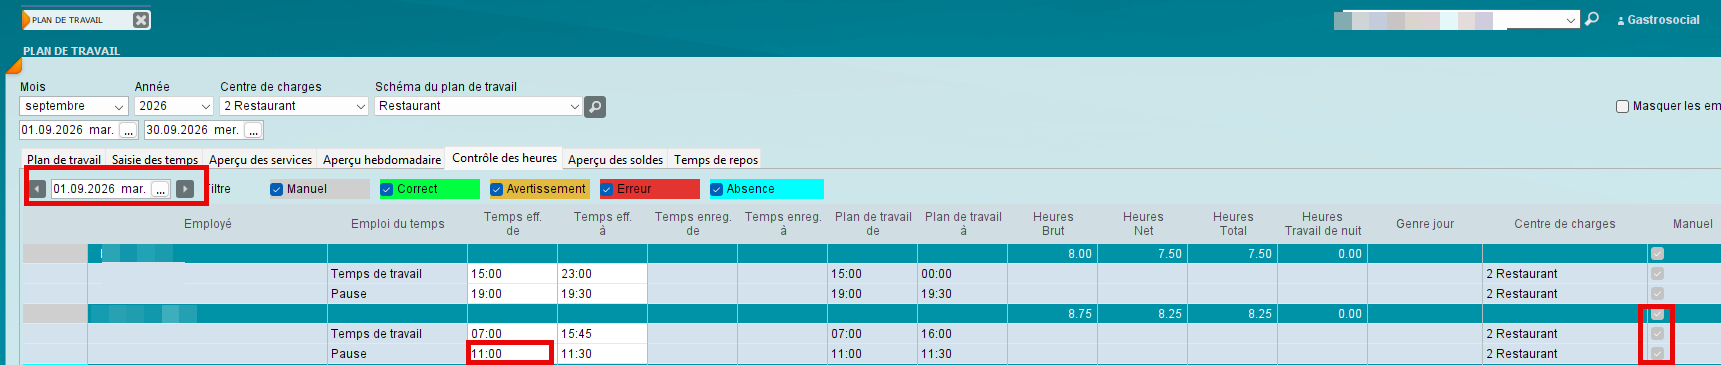1721x365 pixels.
Task: Switch to the Saisie des temps tab
Action: tap(155, 160)
